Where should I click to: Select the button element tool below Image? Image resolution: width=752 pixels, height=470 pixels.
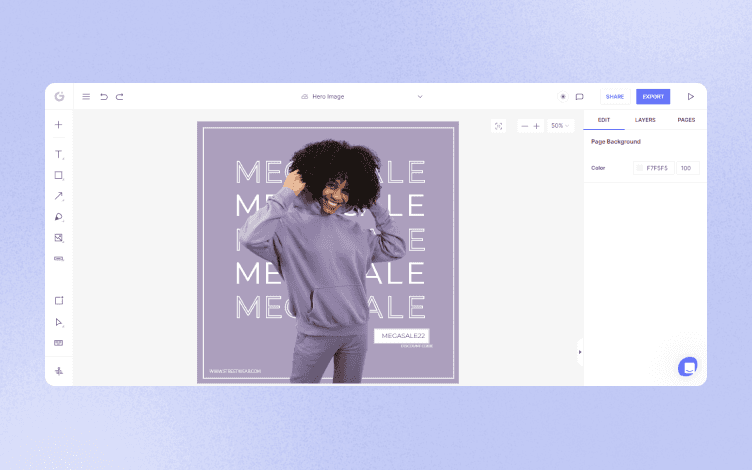point(59,258)
